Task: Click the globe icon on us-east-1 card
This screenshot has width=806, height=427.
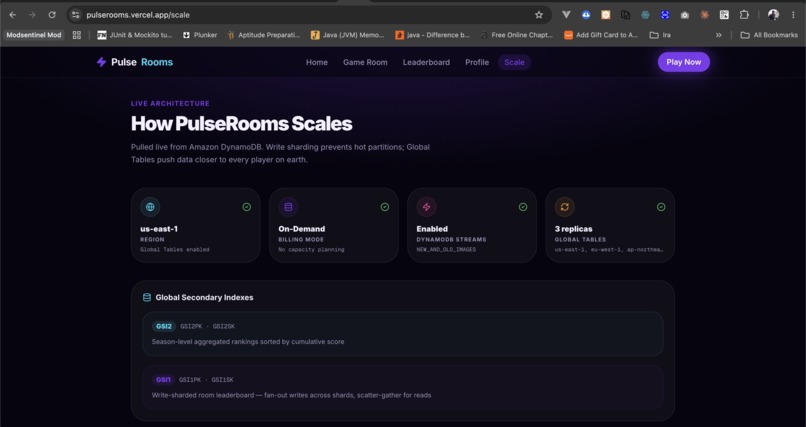Action: (x=150, y=207)
